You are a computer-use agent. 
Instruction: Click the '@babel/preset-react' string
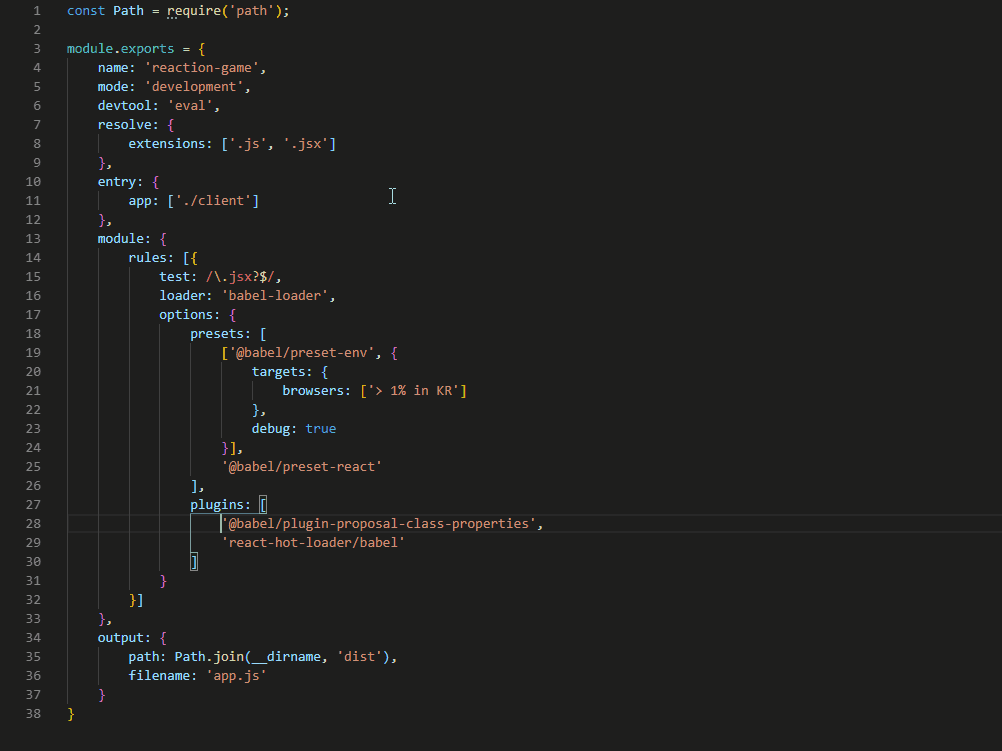(302, 467)
